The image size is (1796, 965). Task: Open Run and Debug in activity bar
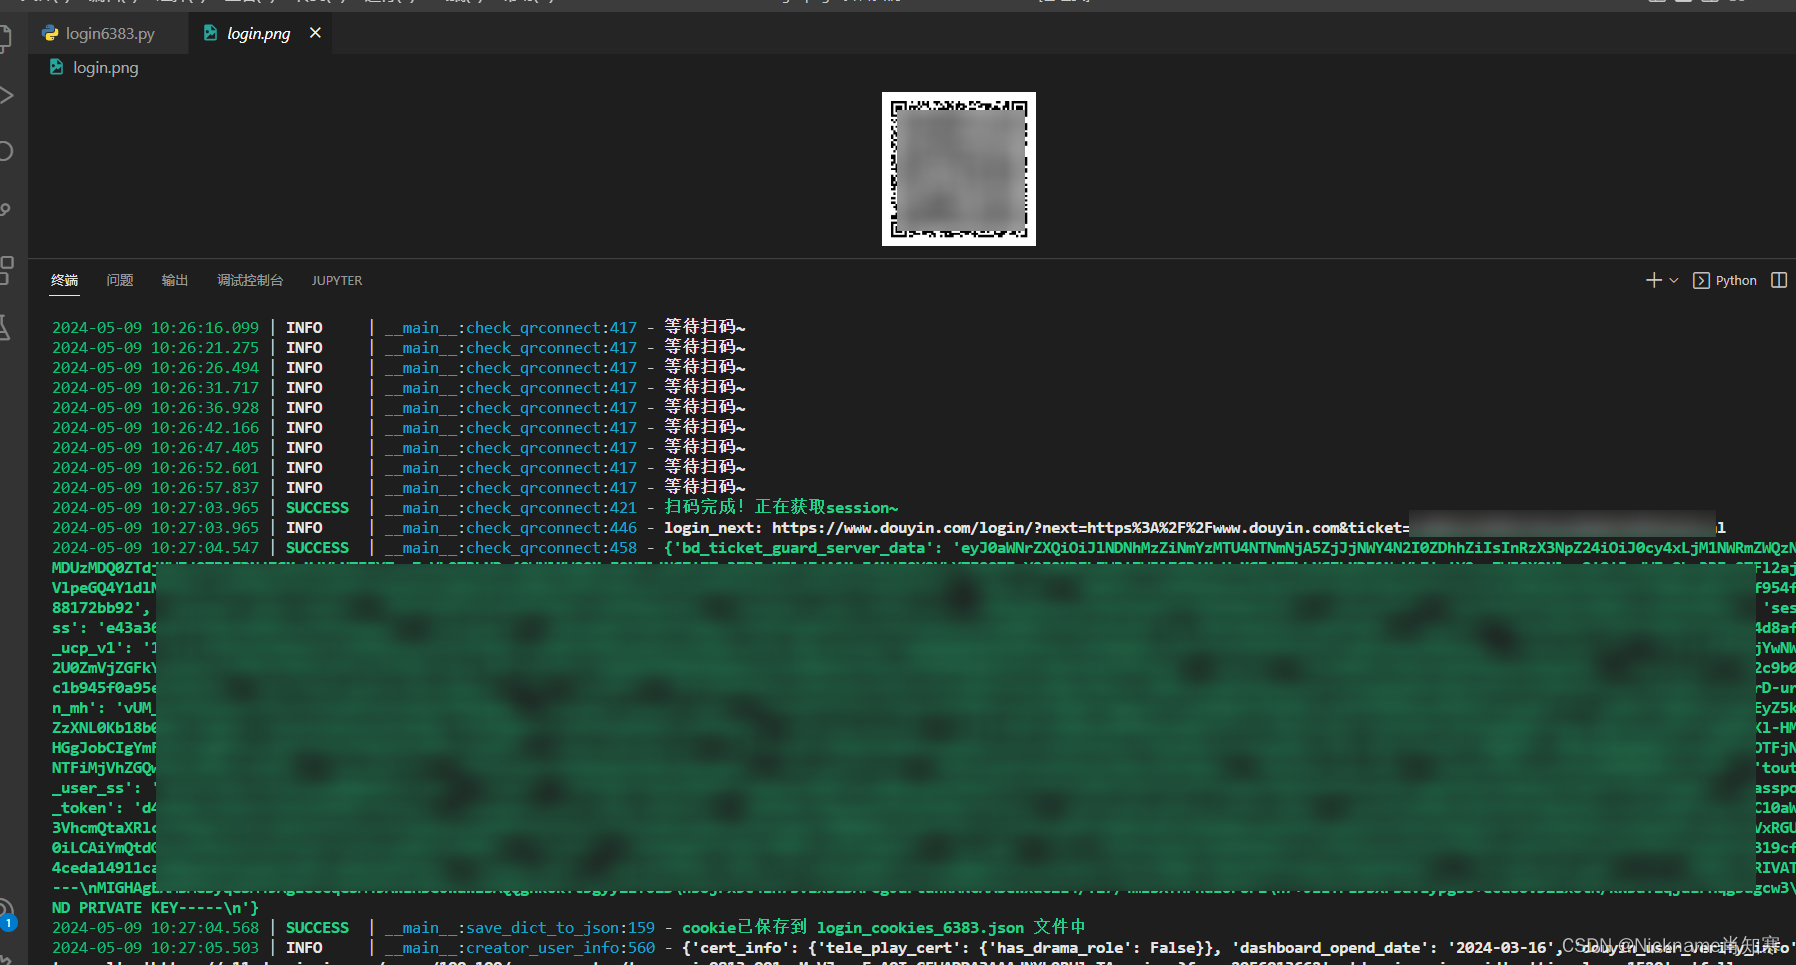[6, 96]
